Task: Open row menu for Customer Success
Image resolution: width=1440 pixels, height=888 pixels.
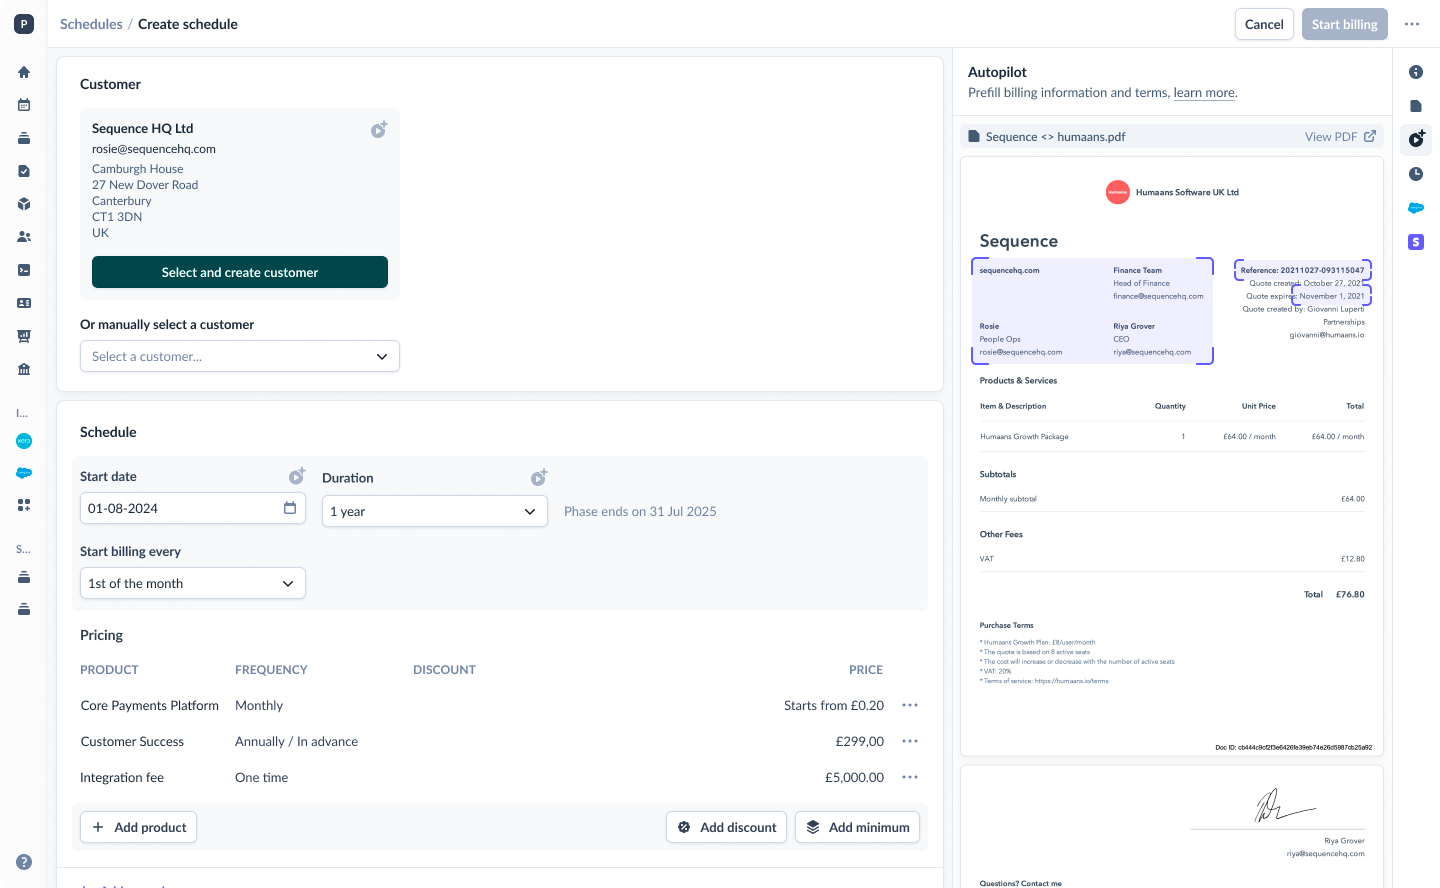Action: [910, 741]
